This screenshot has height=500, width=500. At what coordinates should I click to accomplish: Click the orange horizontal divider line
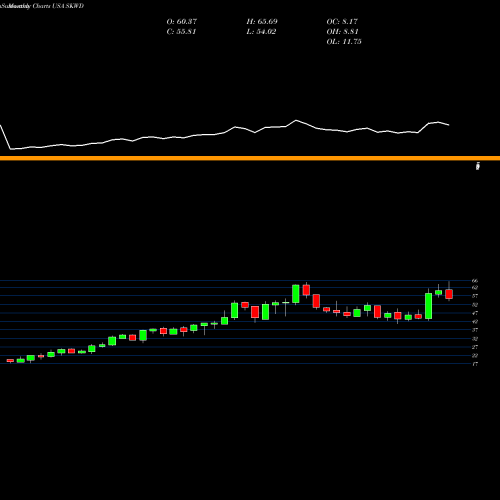click(x=250, y=158)
